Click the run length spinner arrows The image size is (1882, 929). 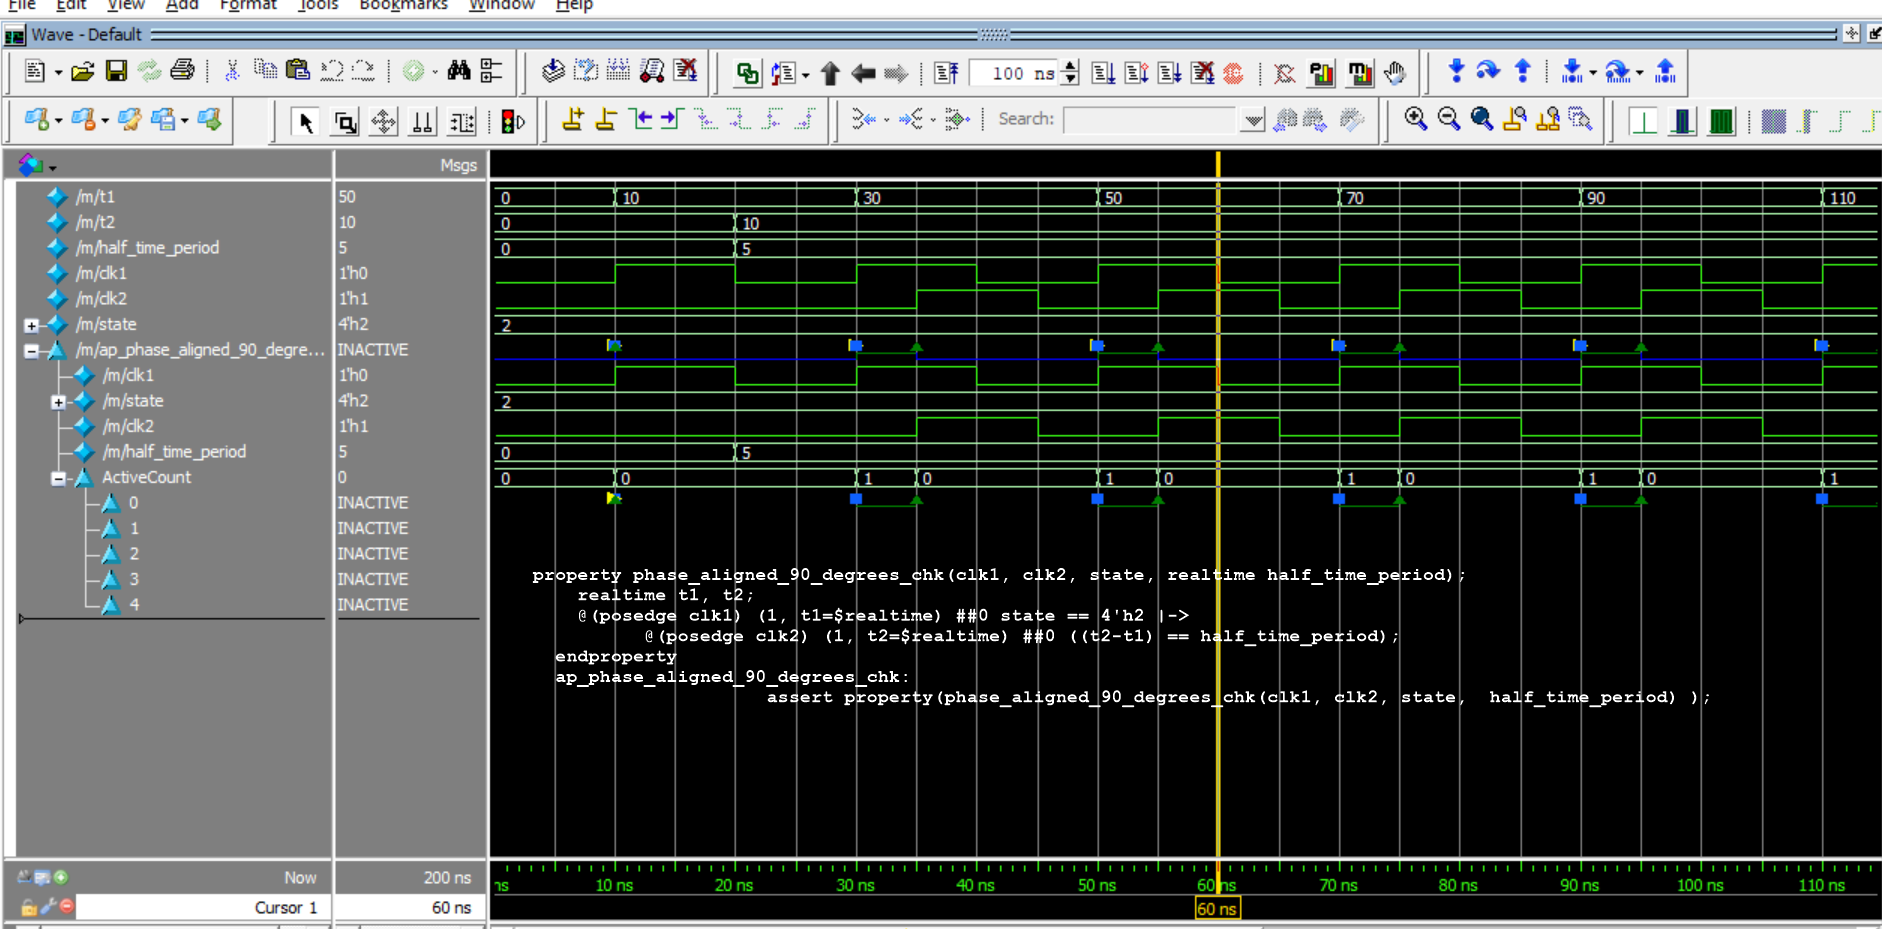[x=1070, y=73]
